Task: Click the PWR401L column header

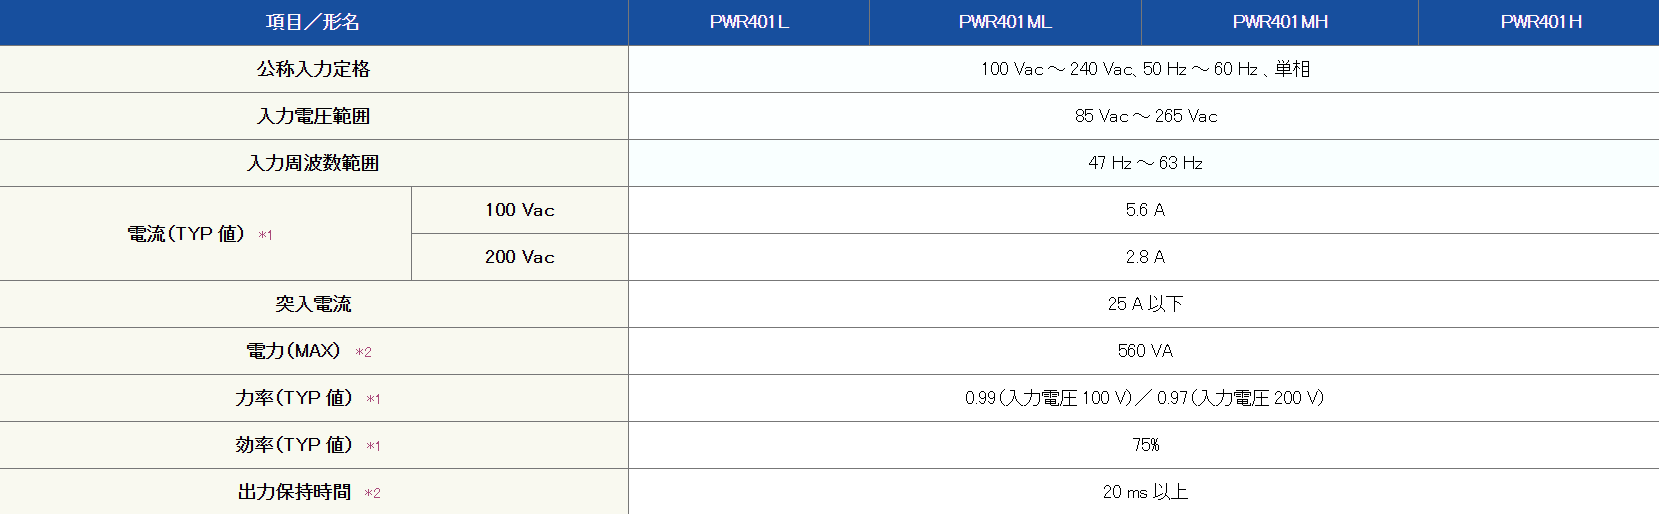Action: [749, 22]
